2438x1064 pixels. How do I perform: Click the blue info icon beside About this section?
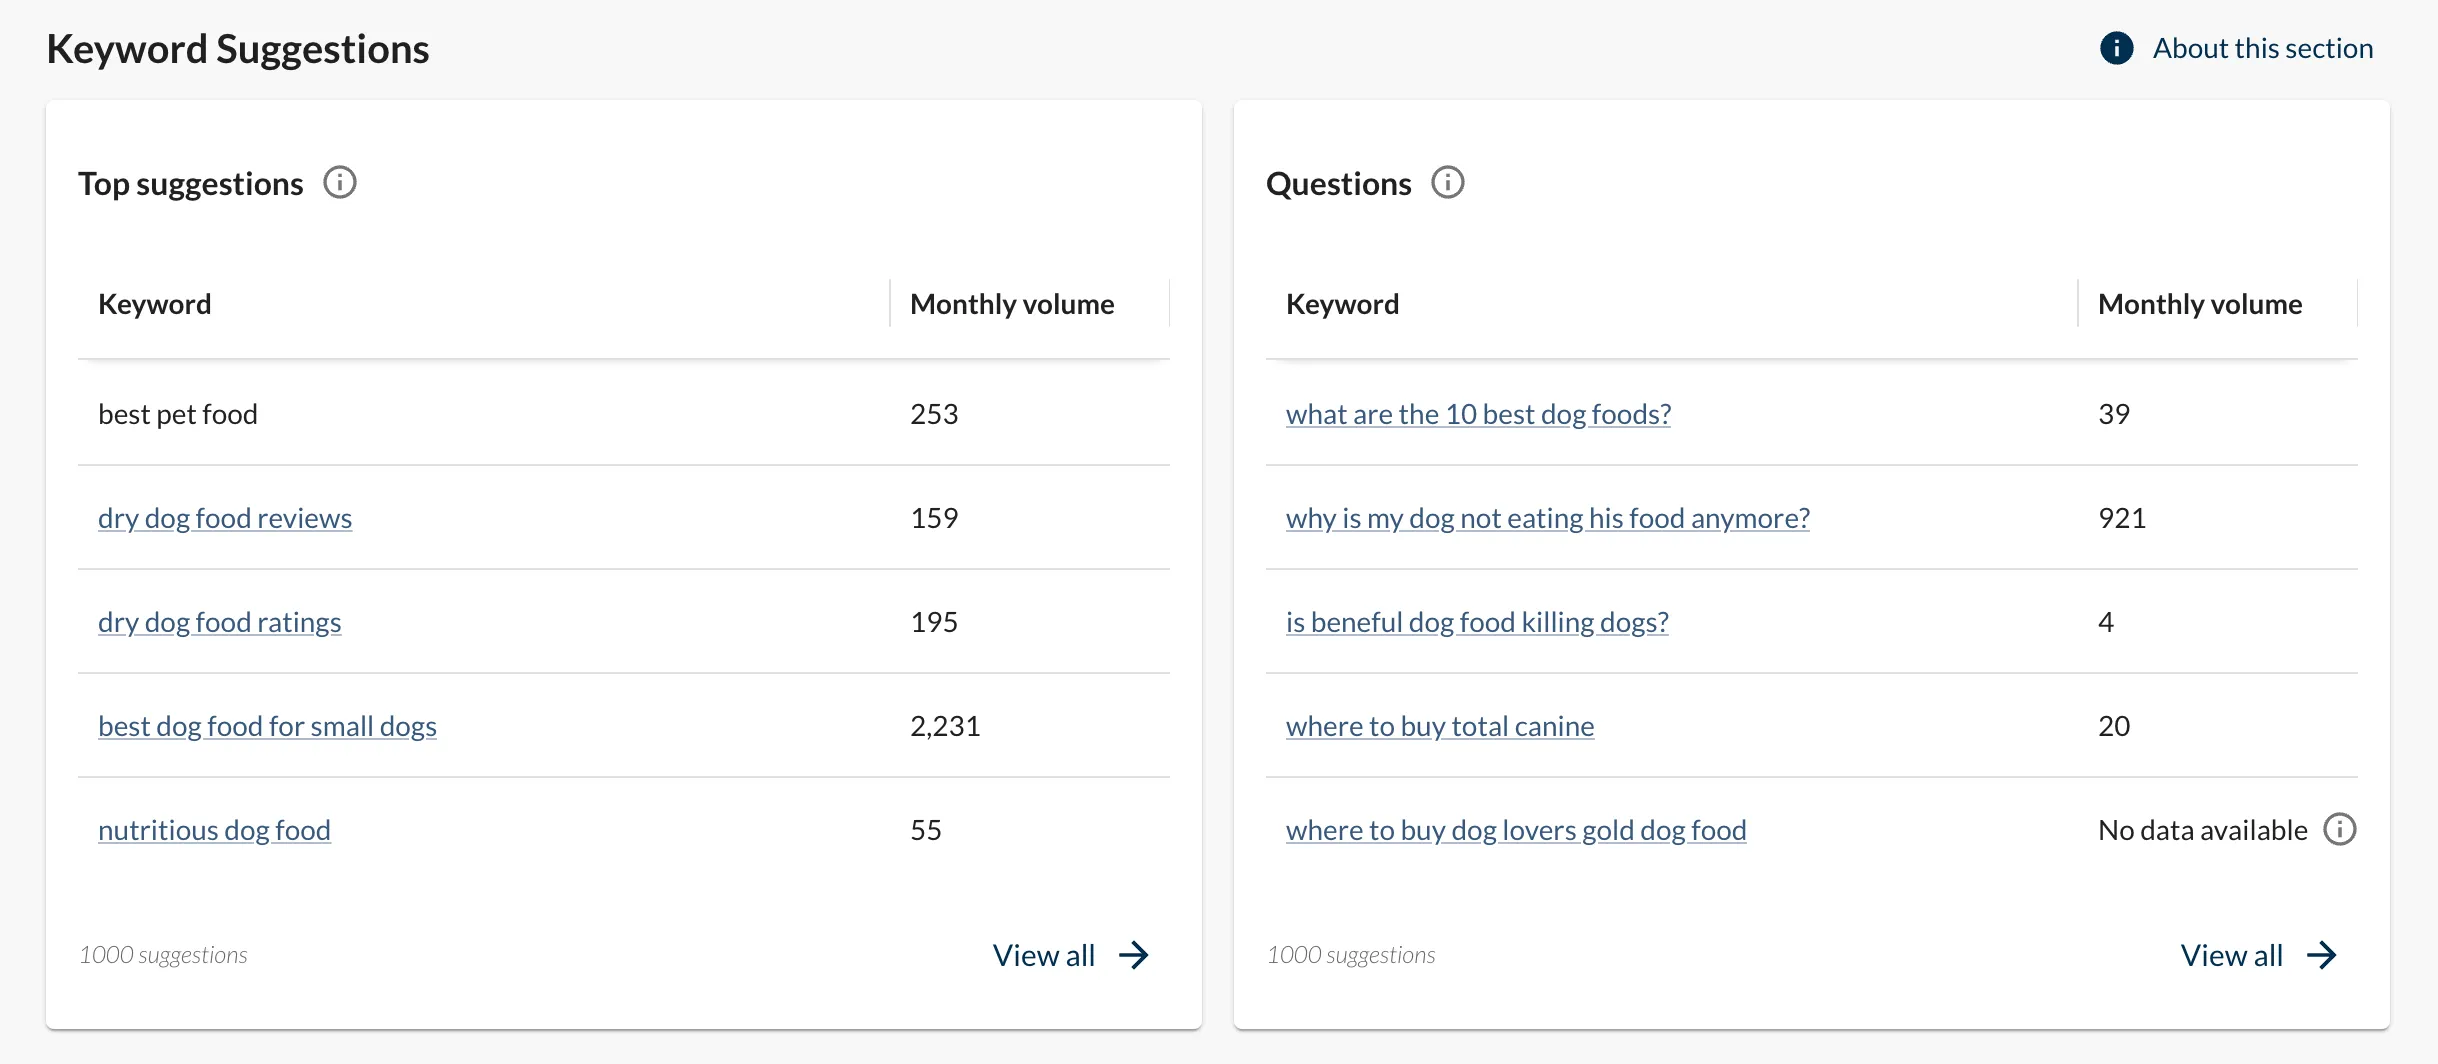(2116, 48)
